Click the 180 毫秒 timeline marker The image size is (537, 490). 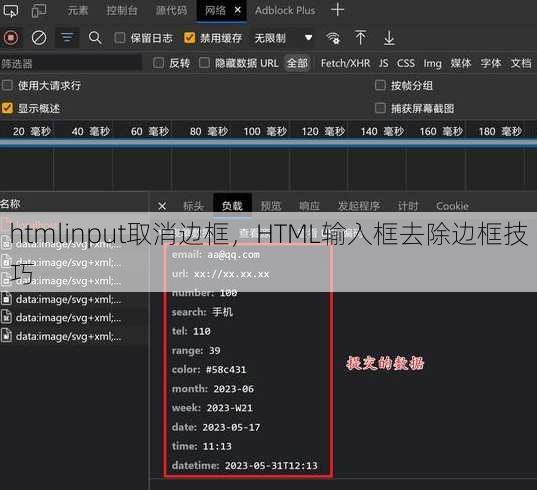(x=500, y=131)
